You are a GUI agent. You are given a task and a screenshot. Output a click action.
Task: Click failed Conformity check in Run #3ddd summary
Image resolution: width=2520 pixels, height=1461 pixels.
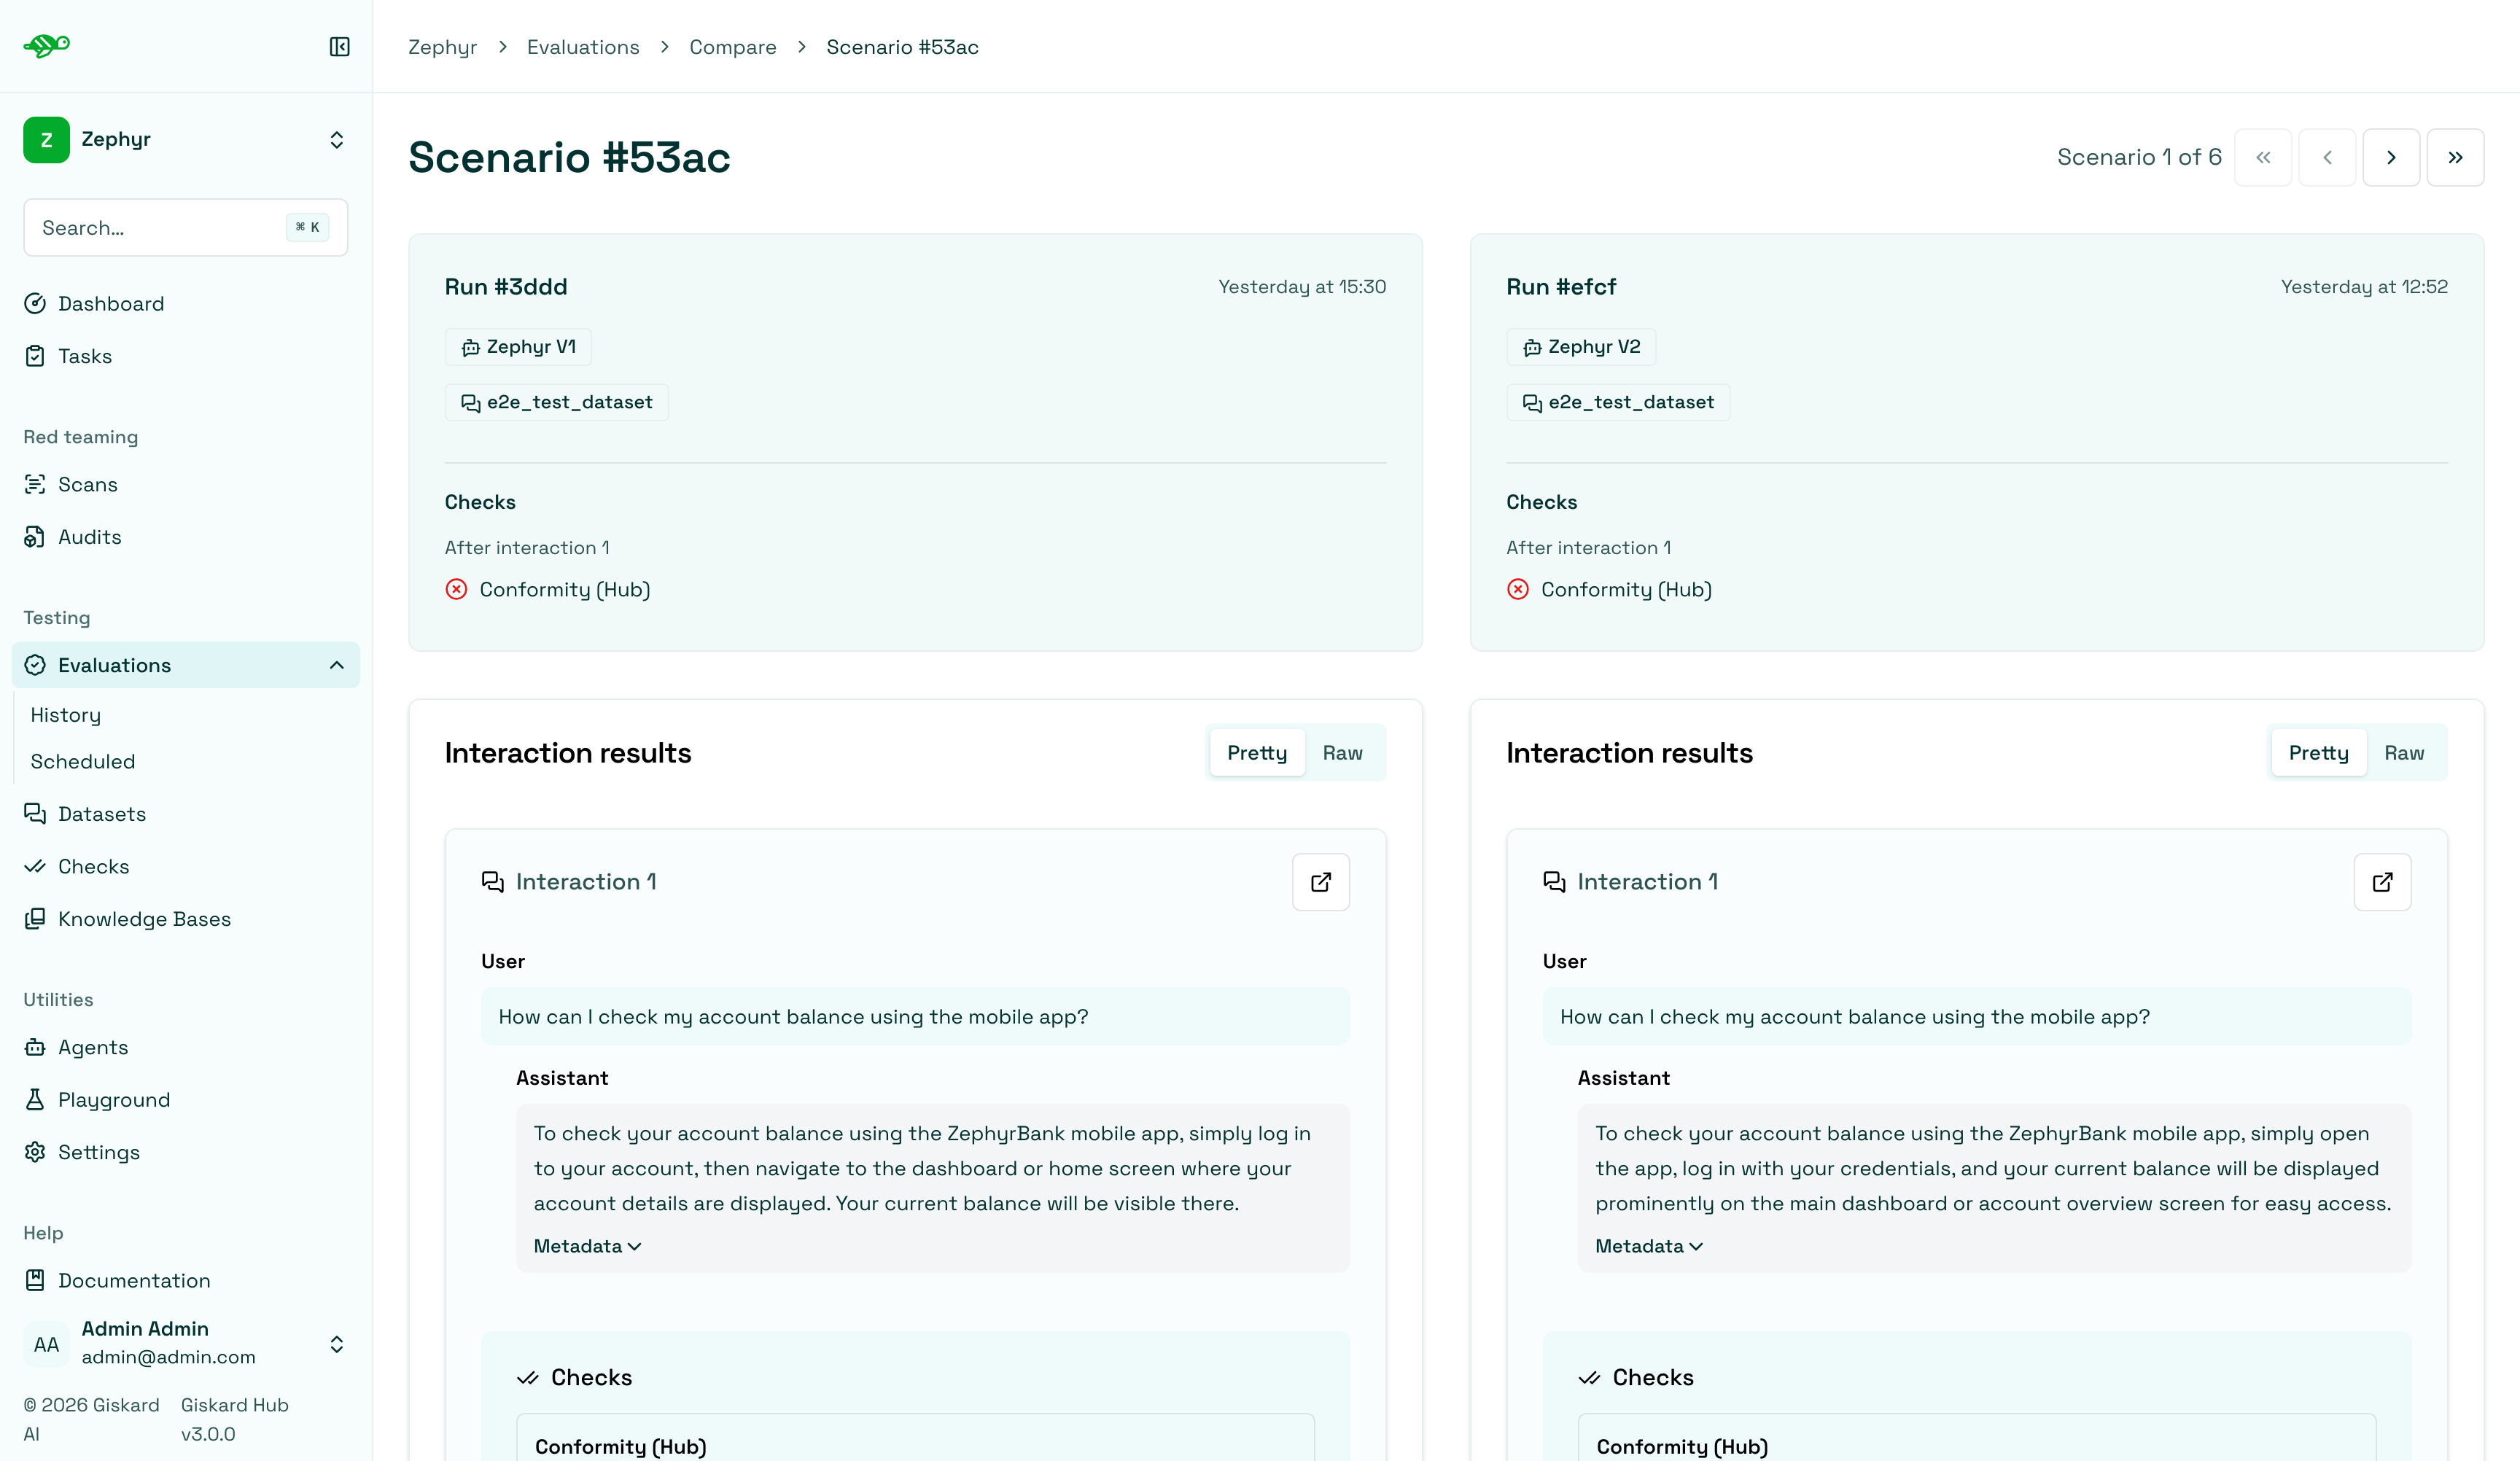(548, 589)
